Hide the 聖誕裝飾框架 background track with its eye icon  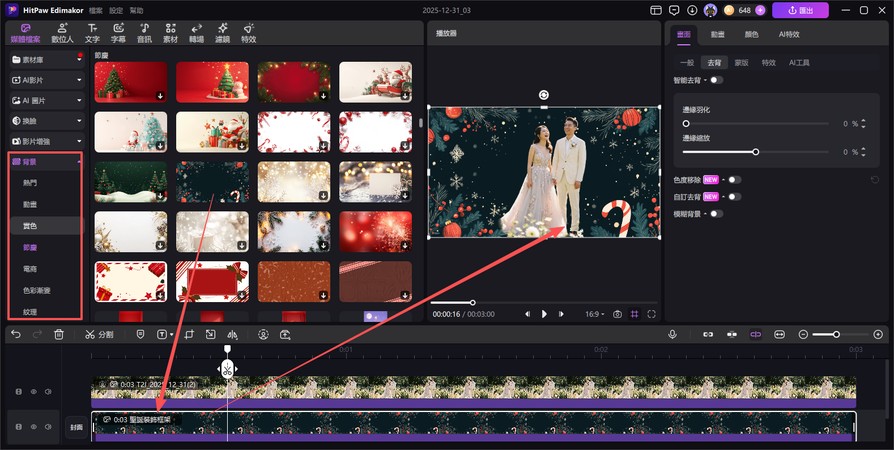tap(34, 427)
